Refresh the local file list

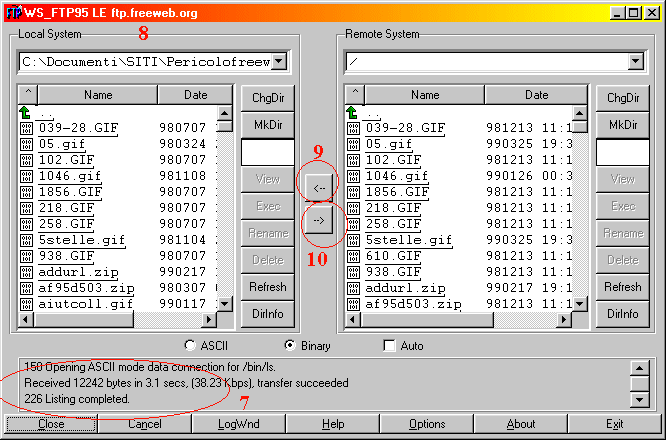268,287
